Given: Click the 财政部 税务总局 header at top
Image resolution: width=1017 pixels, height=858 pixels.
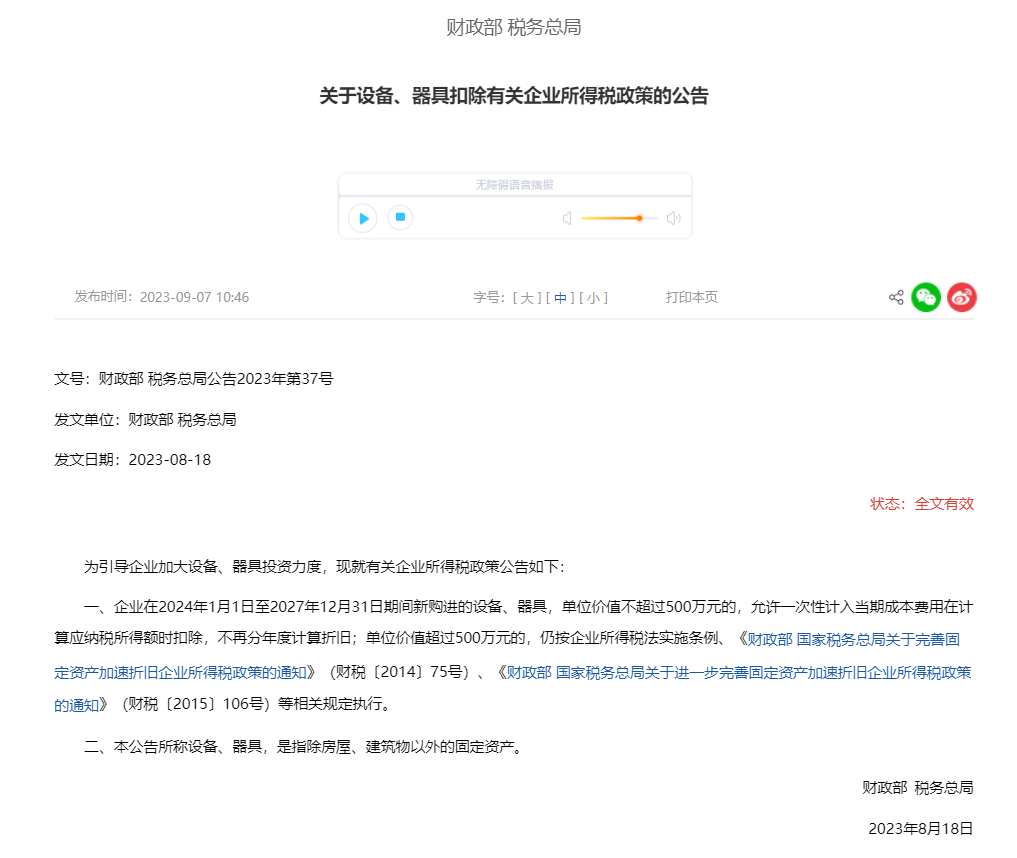Looking at the screenshot, I should coord(513,28).
